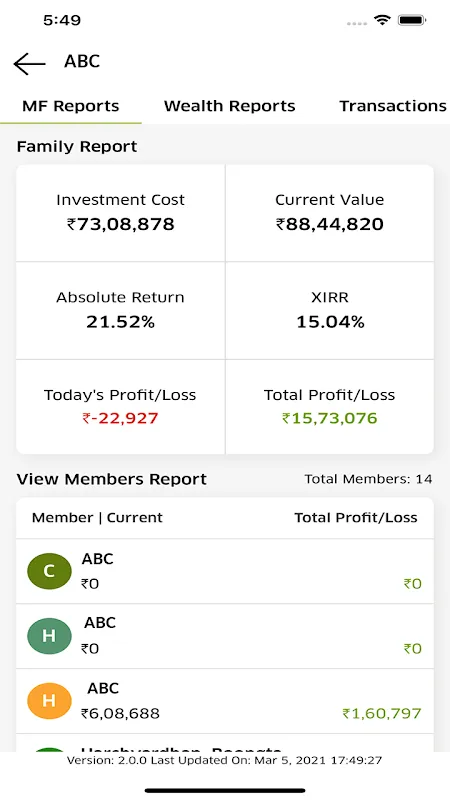Tap the Total Profit/Loss ₹15,73,076 card
450x800 pixels.
click(x=330, y=407)
